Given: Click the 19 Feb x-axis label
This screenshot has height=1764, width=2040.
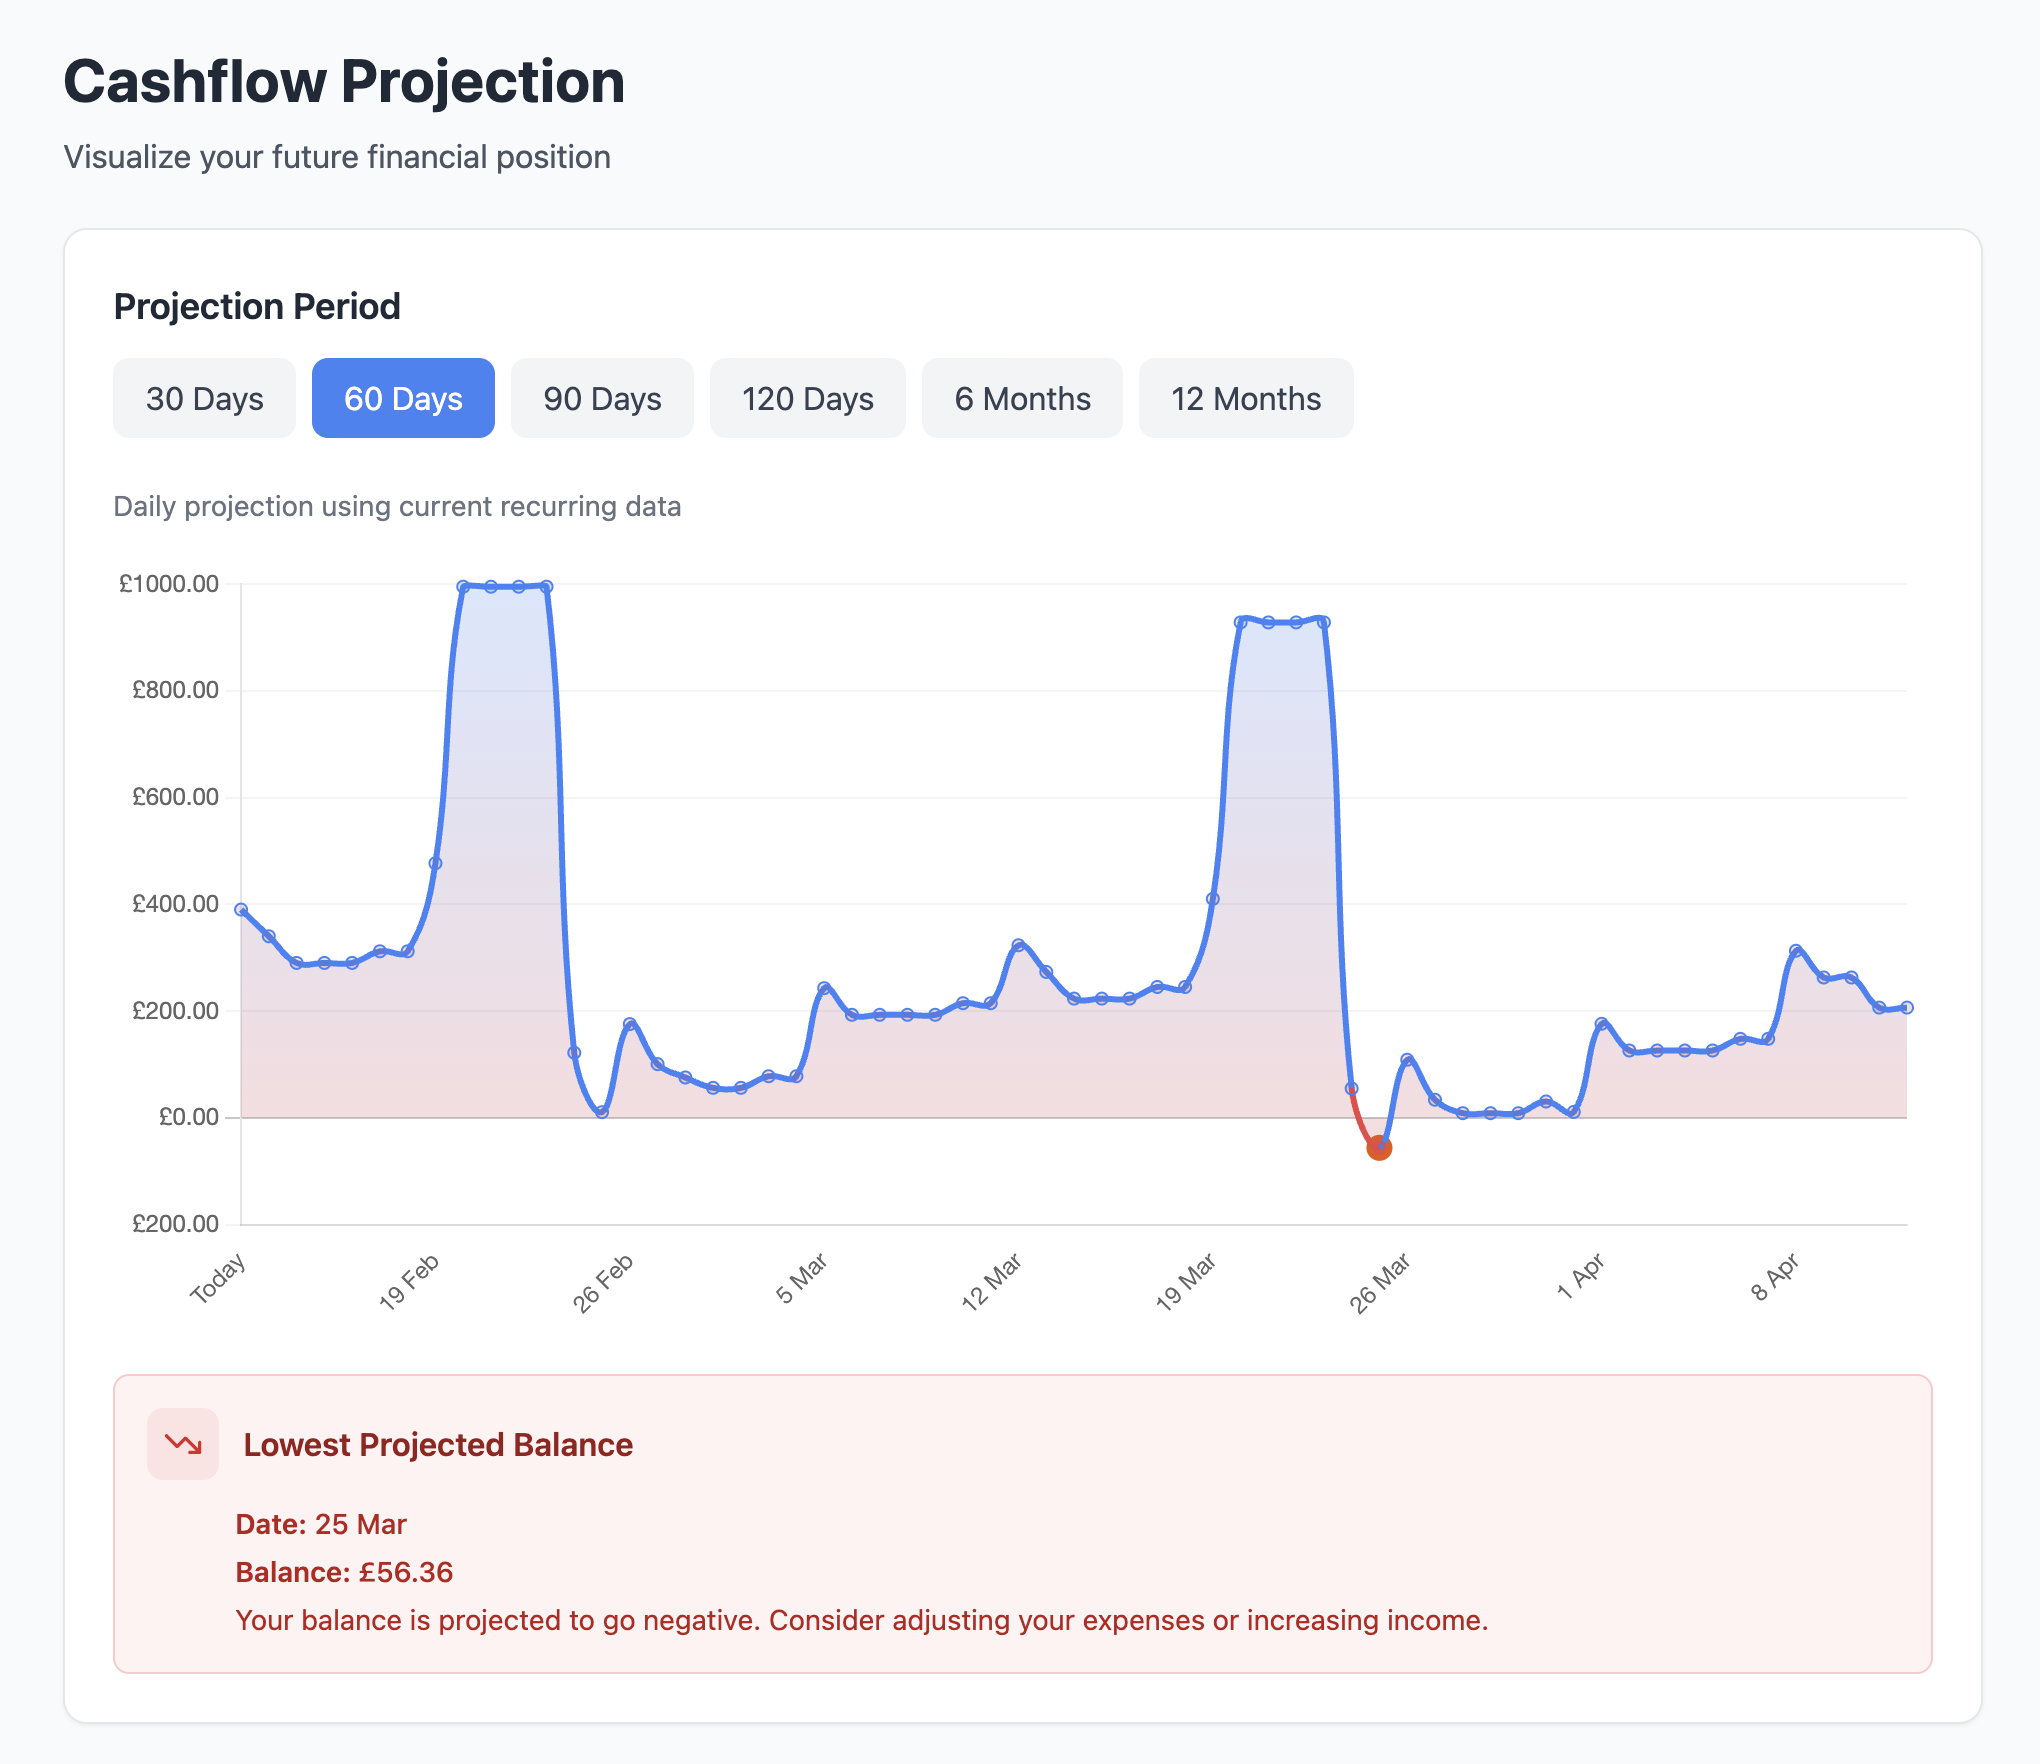Looking at the screenshot, I should click(410, 1281).
